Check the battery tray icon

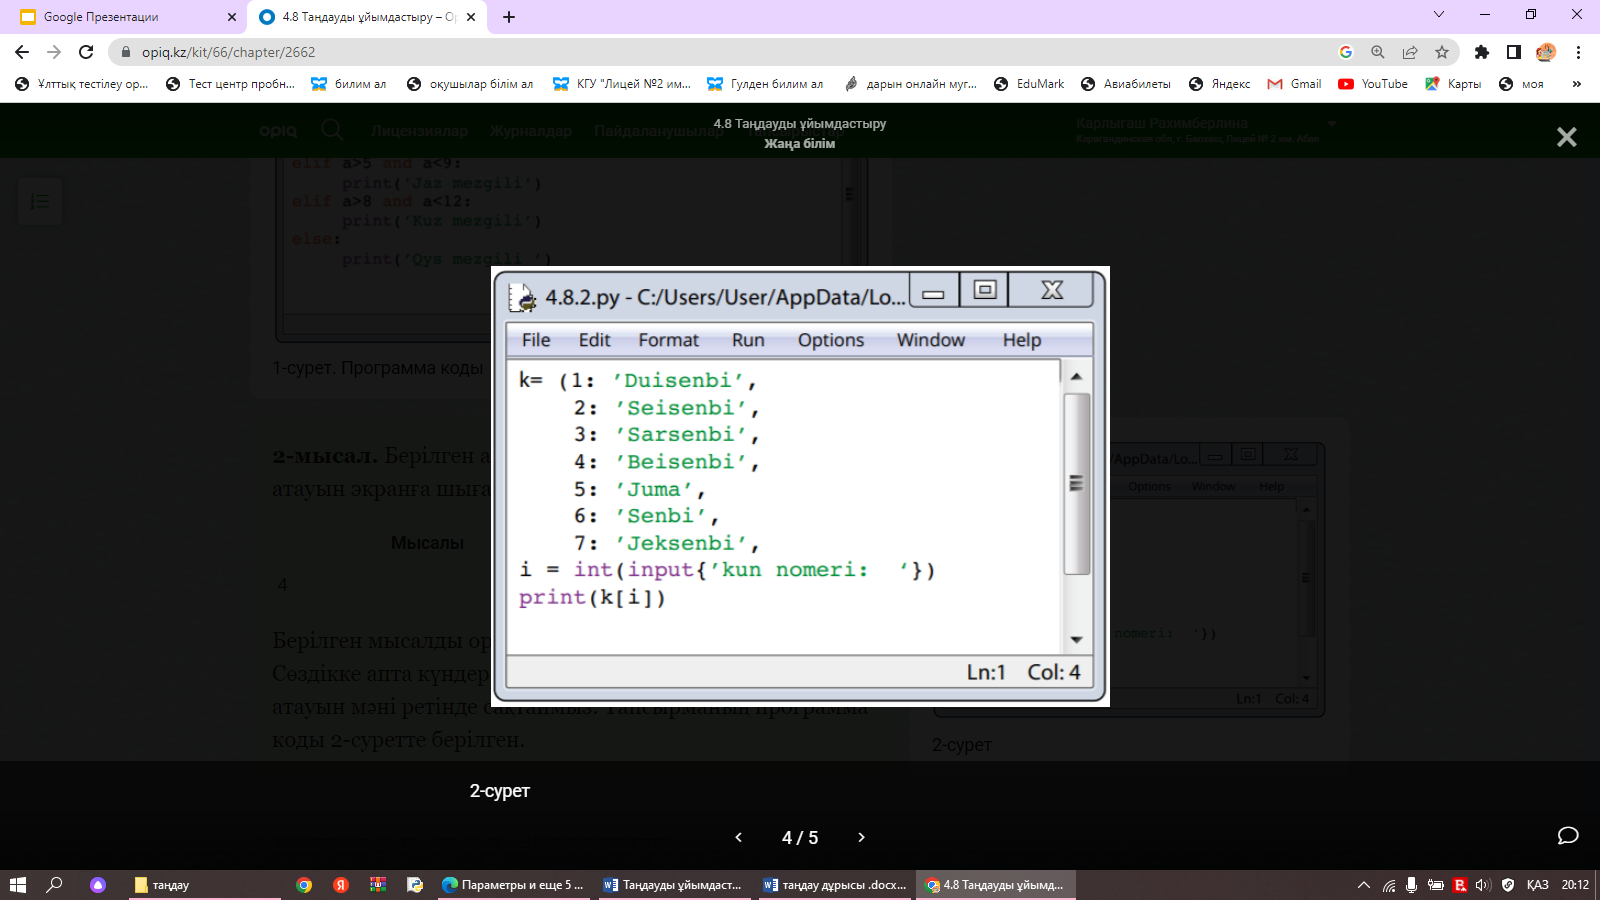tap(1436, 885)
